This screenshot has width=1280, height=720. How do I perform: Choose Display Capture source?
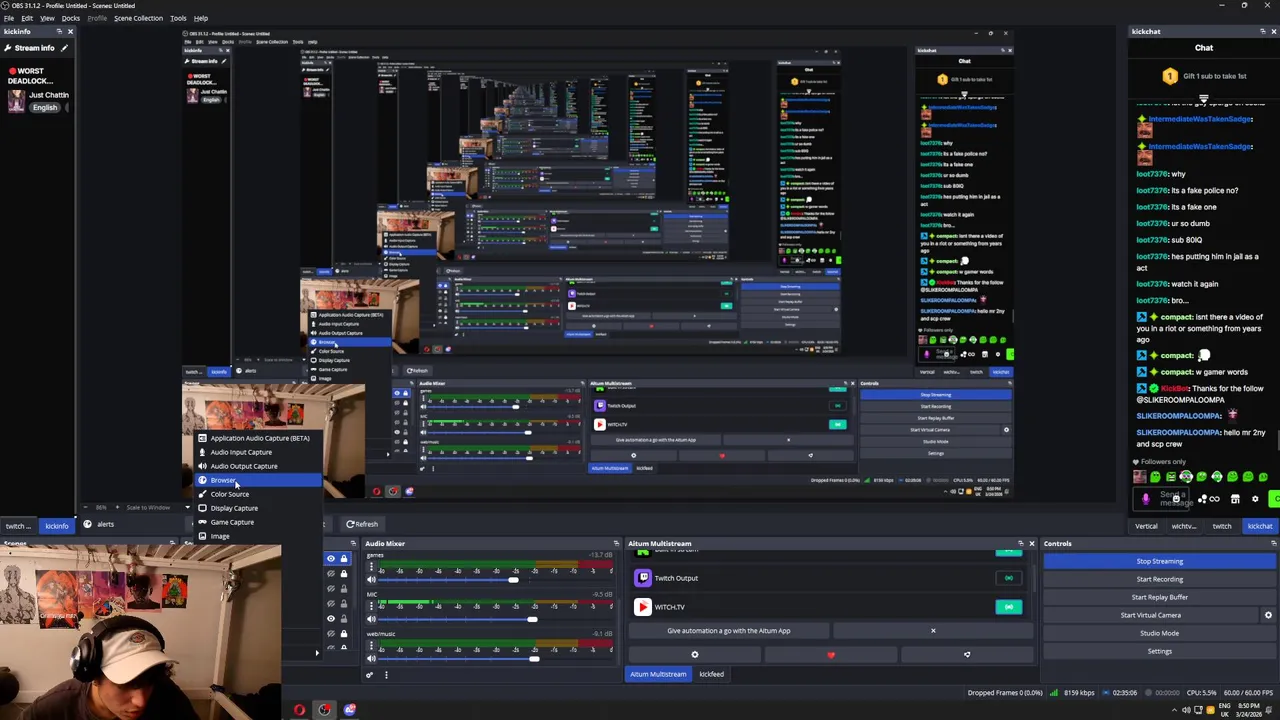[258, 508]
